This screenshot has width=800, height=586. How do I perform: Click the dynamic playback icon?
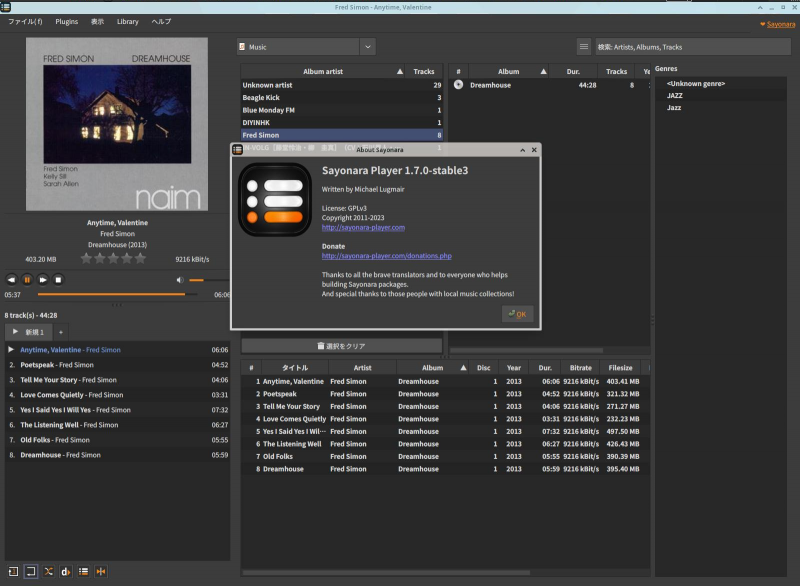[66, 571]
